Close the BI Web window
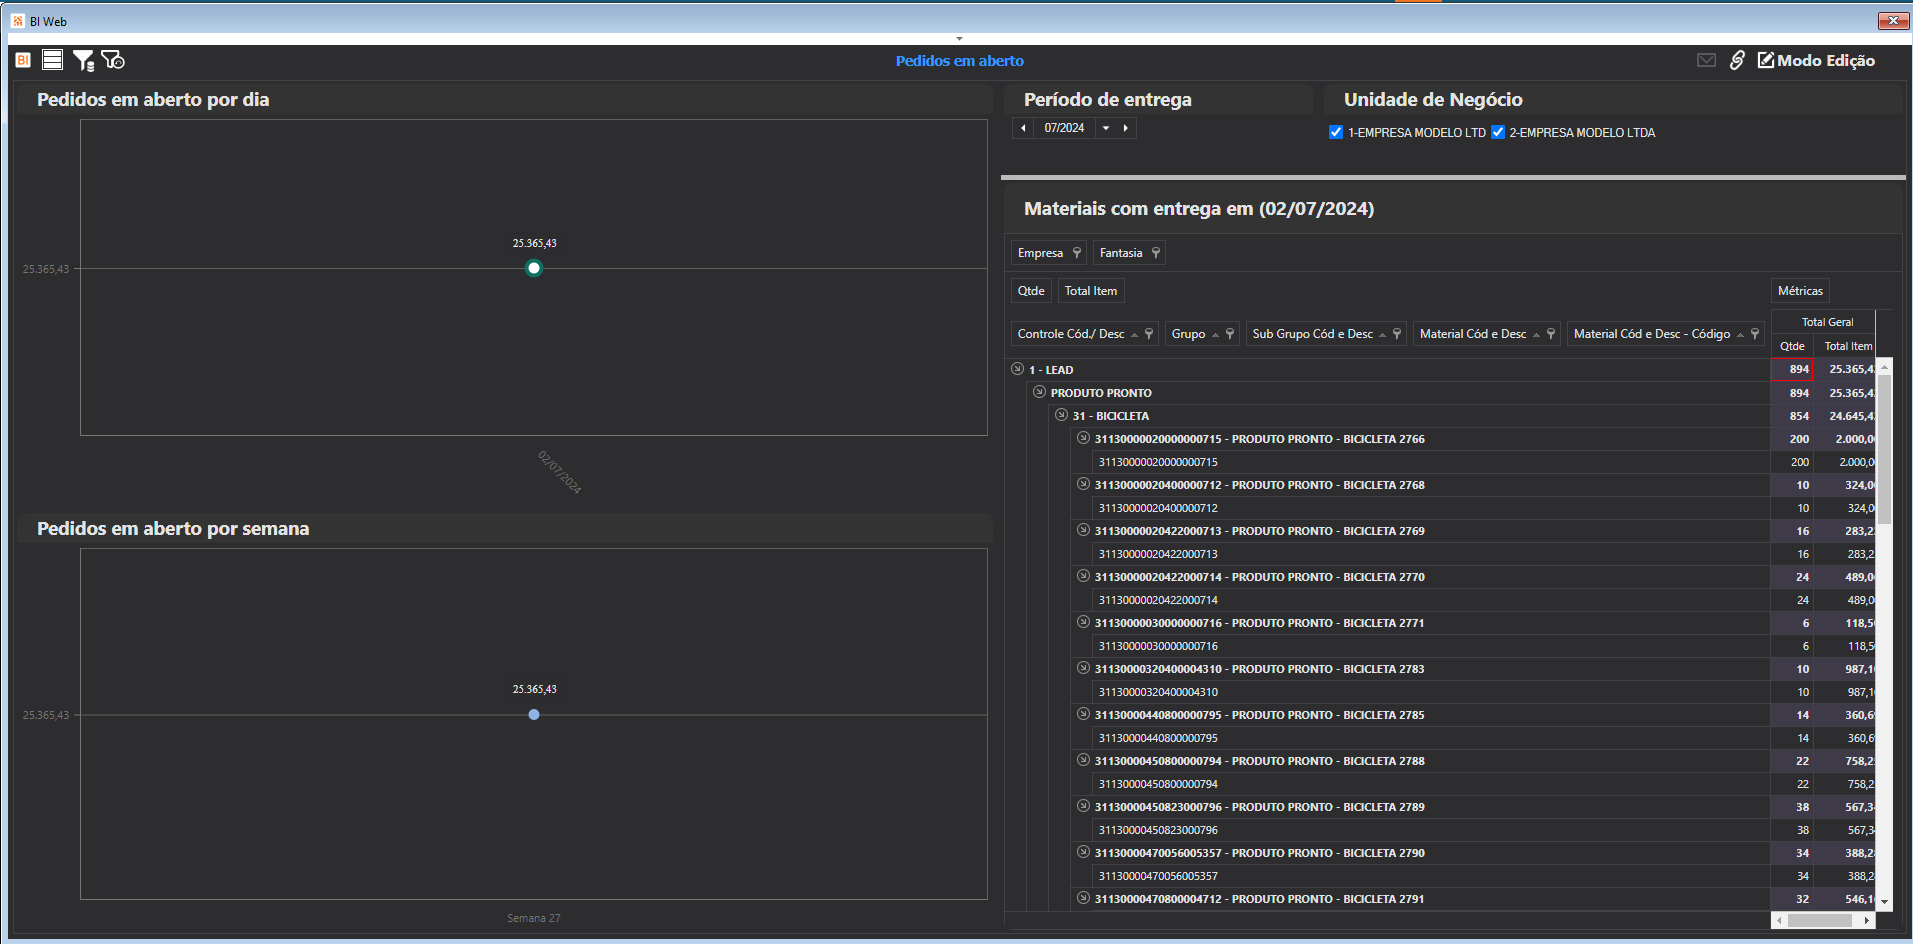The height and width of the screenshot is (944, 1913). point(1893,21)
